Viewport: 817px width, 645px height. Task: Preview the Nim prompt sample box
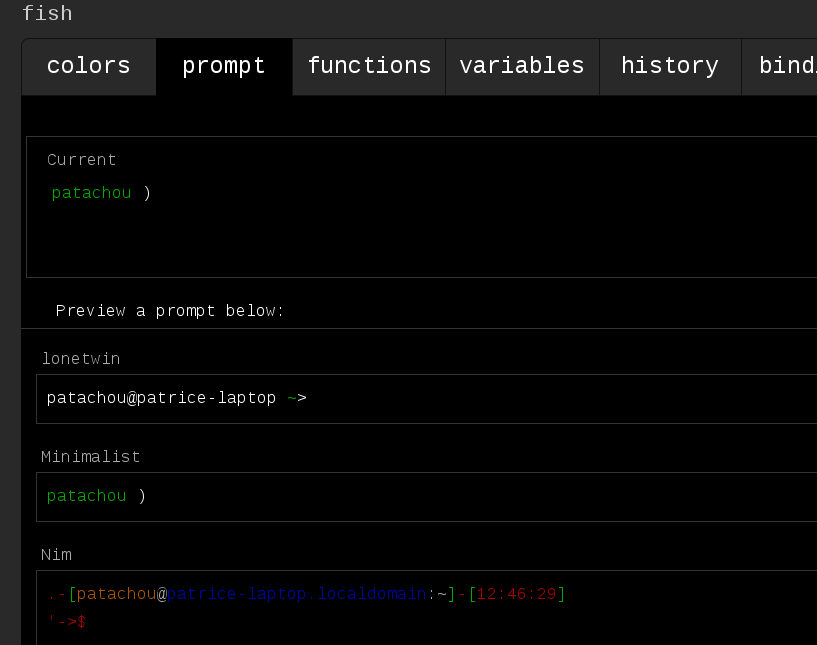click(426, 607)
